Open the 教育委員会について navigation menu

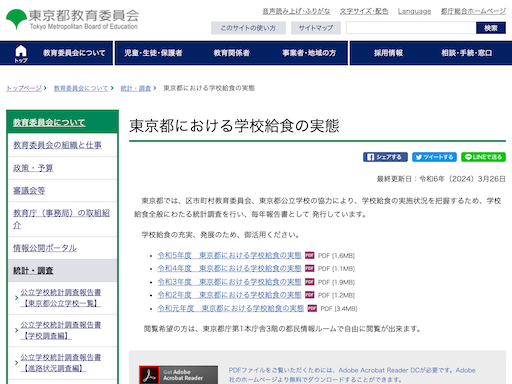tap(74, 53)
